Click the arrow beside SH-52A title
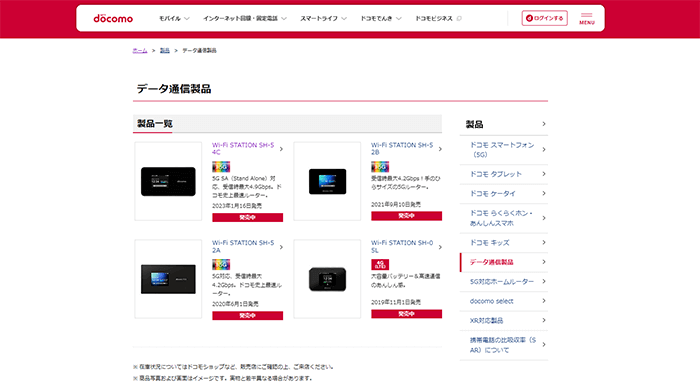This screenshot has width=700, height=390. pos(281,247)
